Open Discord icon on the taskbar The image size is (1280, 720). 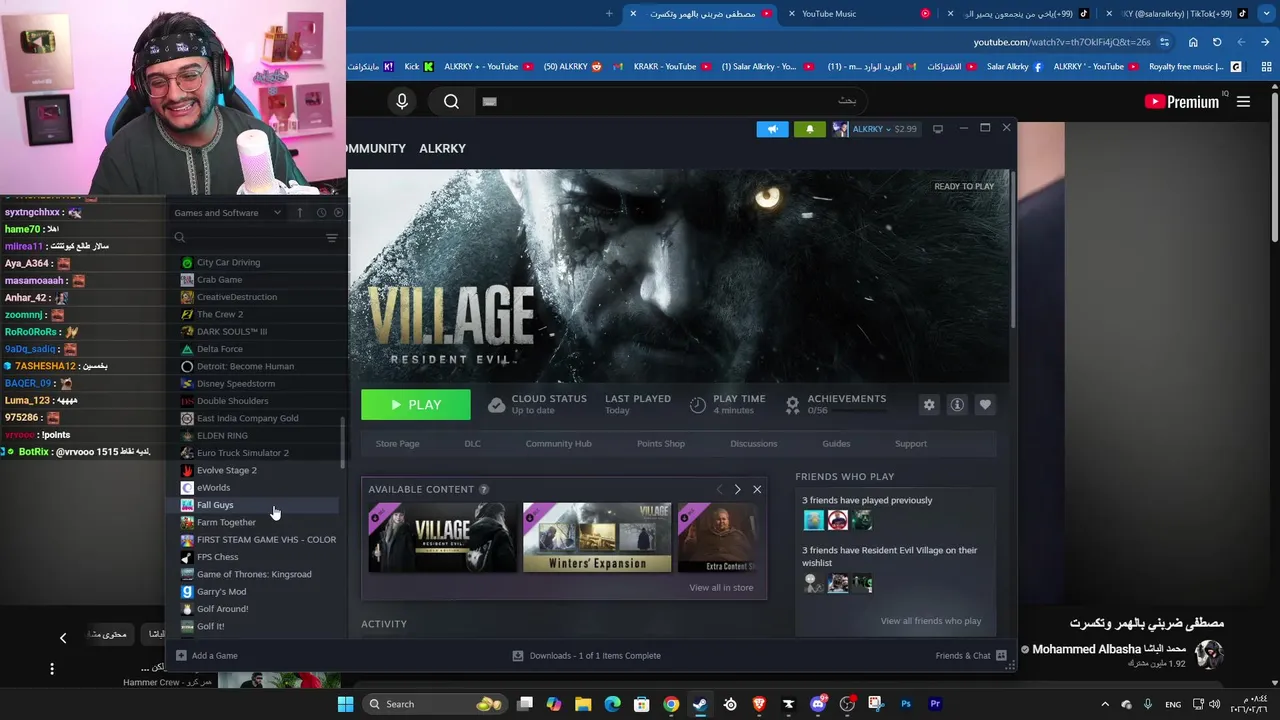[818, 704]
